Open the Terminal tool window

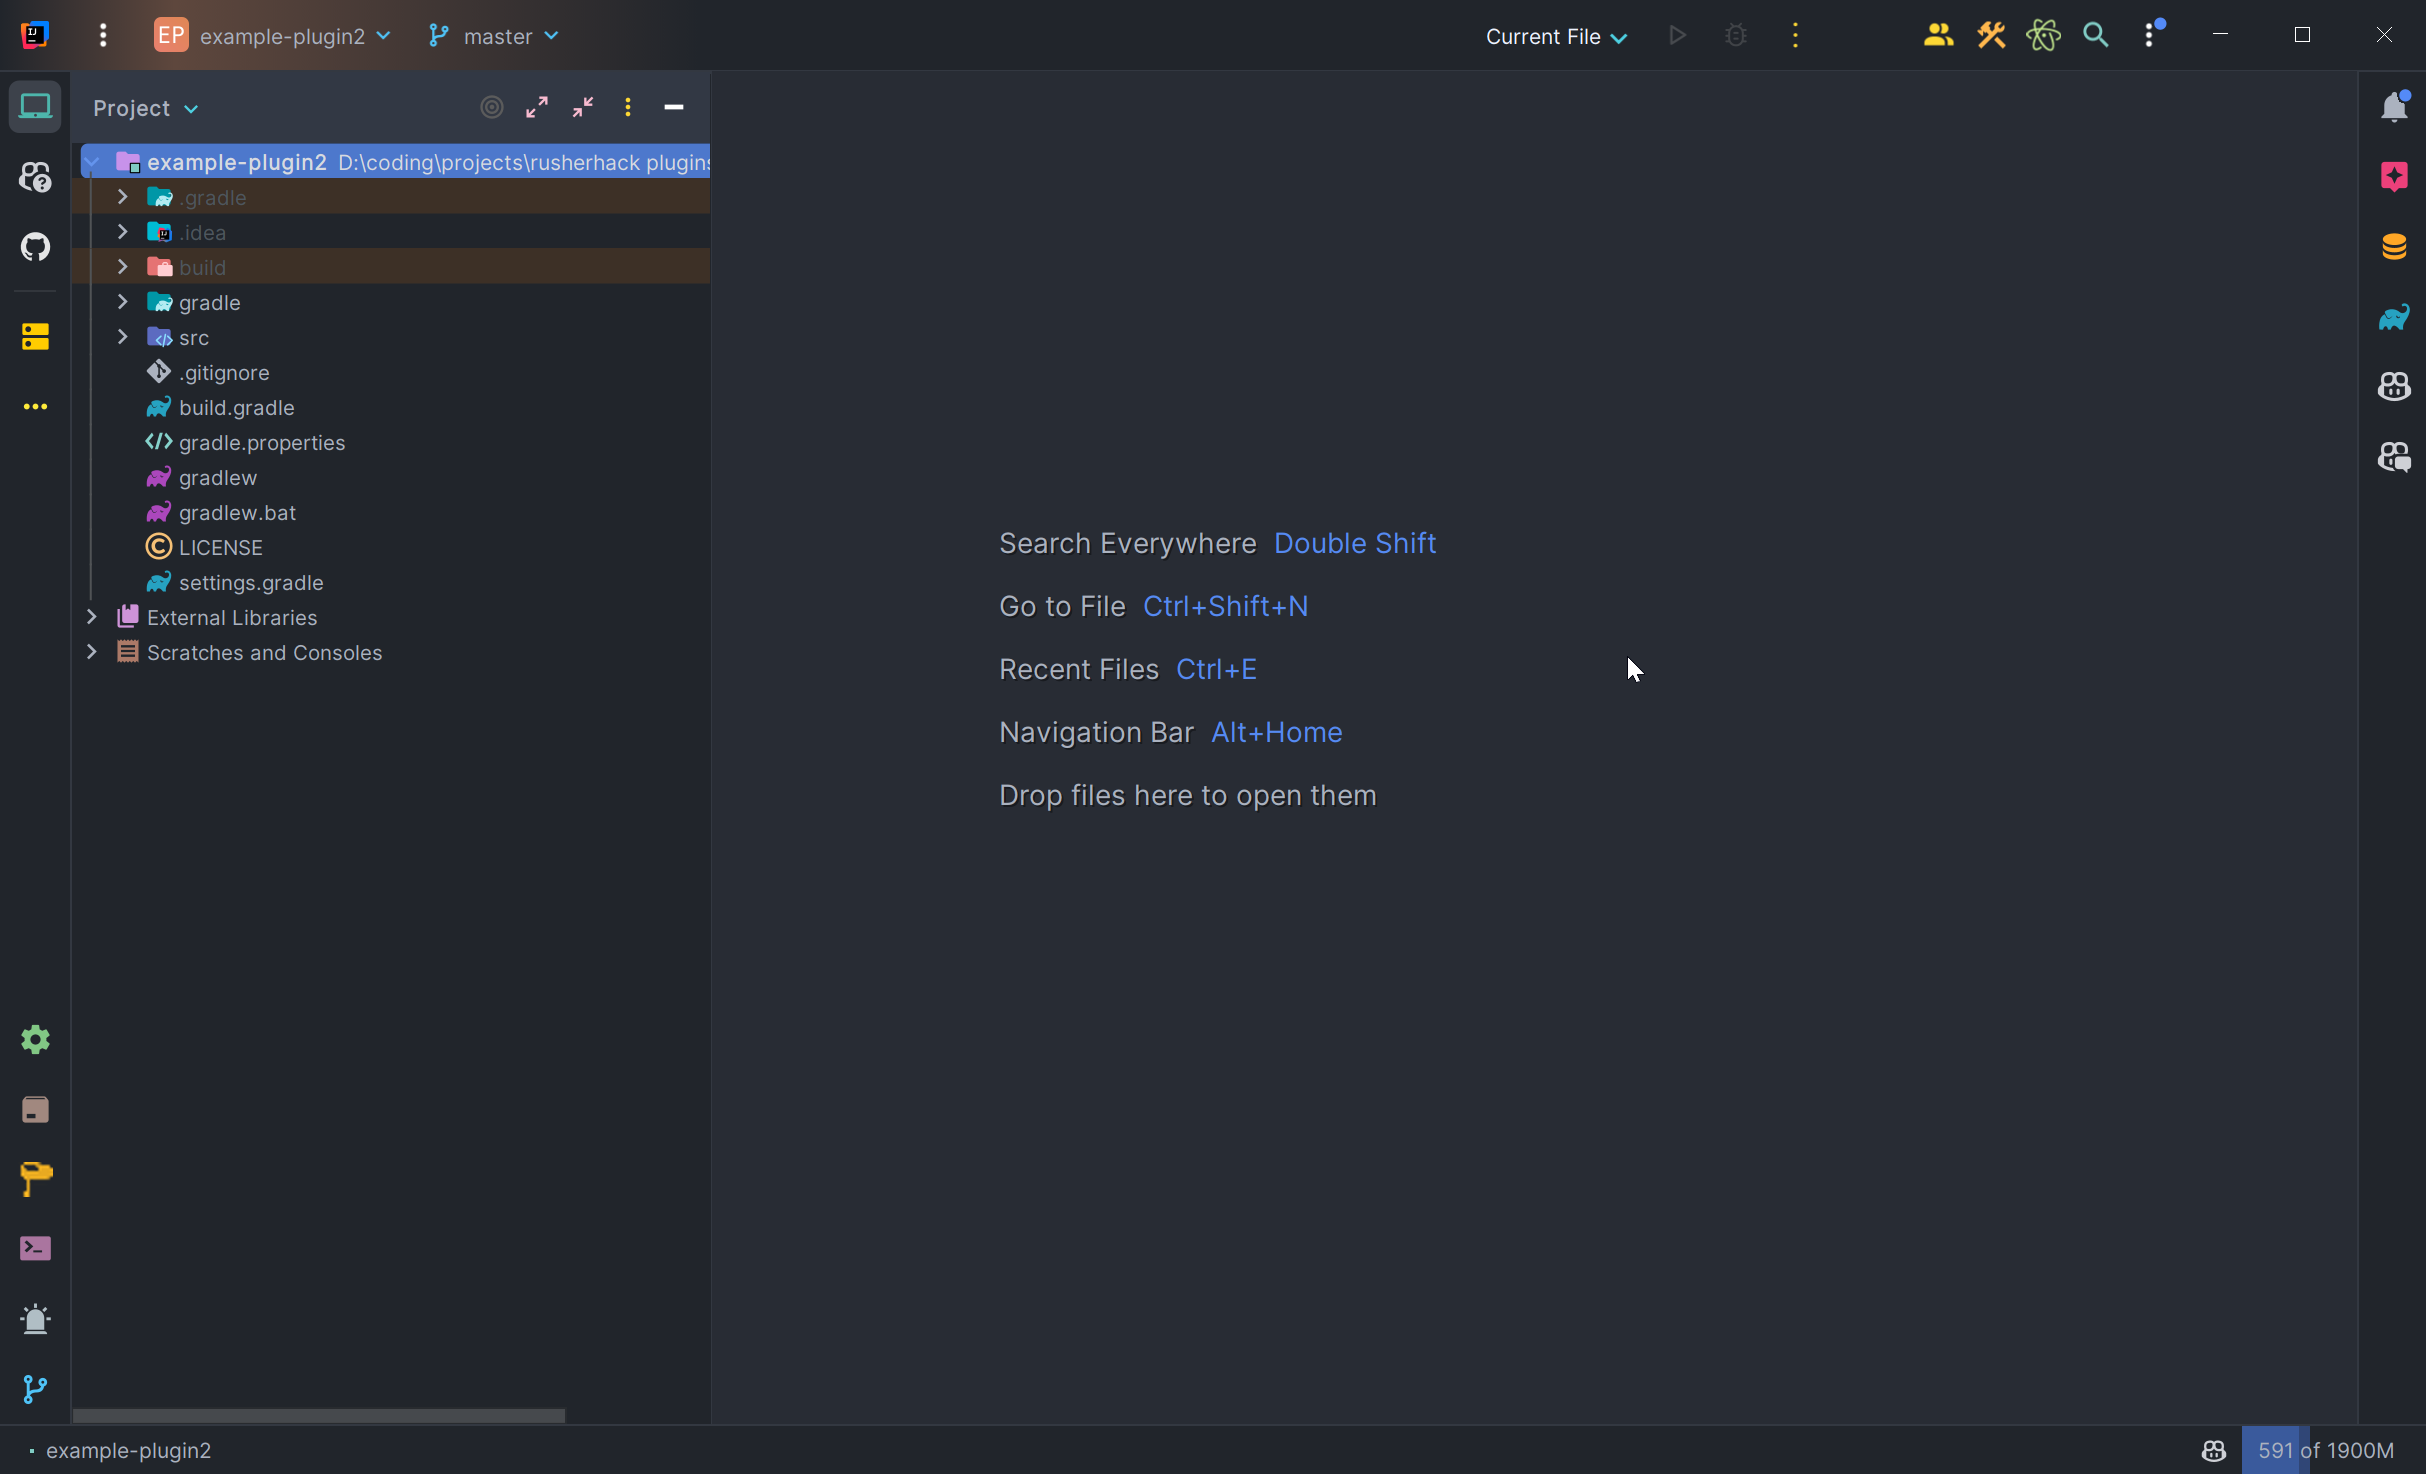35,1248
